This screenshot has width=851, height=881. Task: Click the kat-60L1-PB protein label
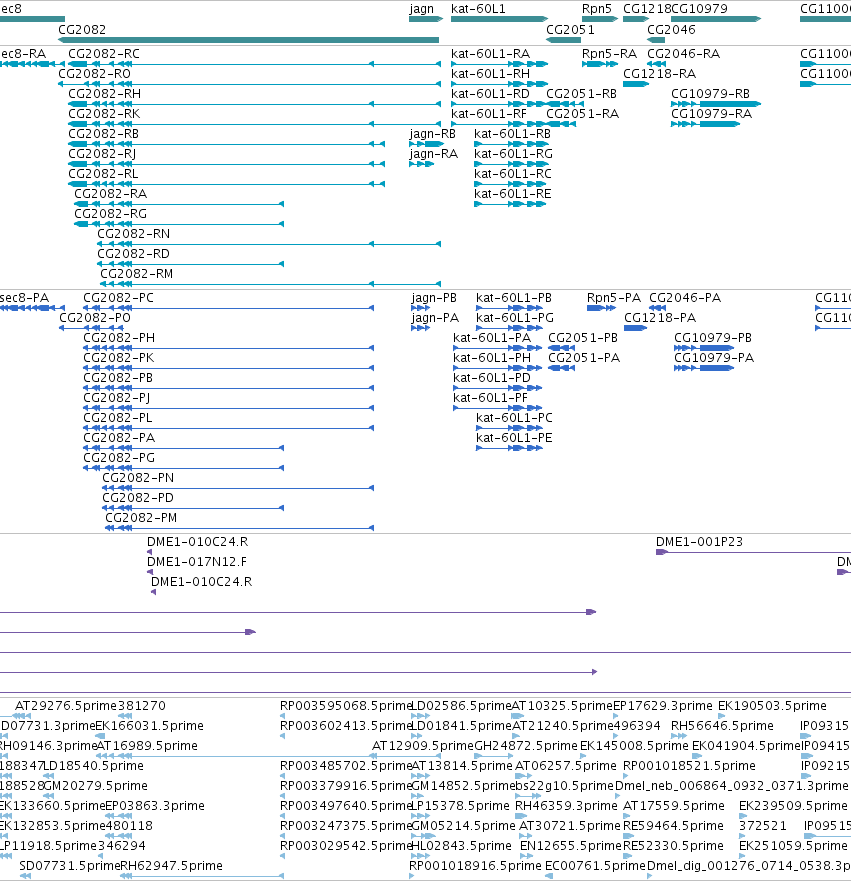pyautogui.click(x=514, y=298)
